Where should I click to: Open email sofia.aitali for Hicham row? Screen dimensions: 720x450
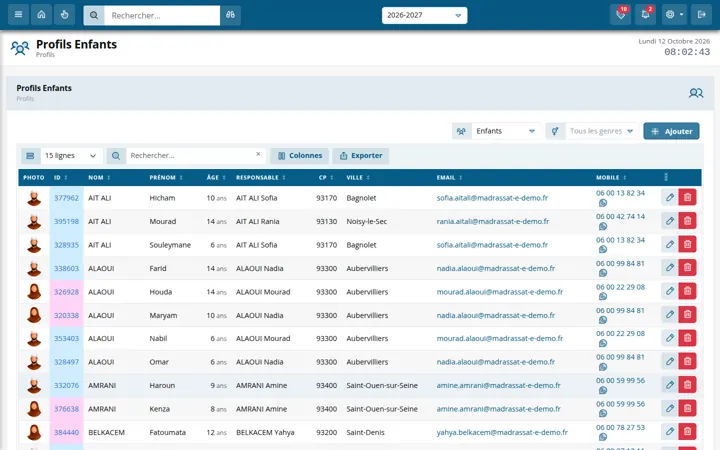[x=492, y=198]
